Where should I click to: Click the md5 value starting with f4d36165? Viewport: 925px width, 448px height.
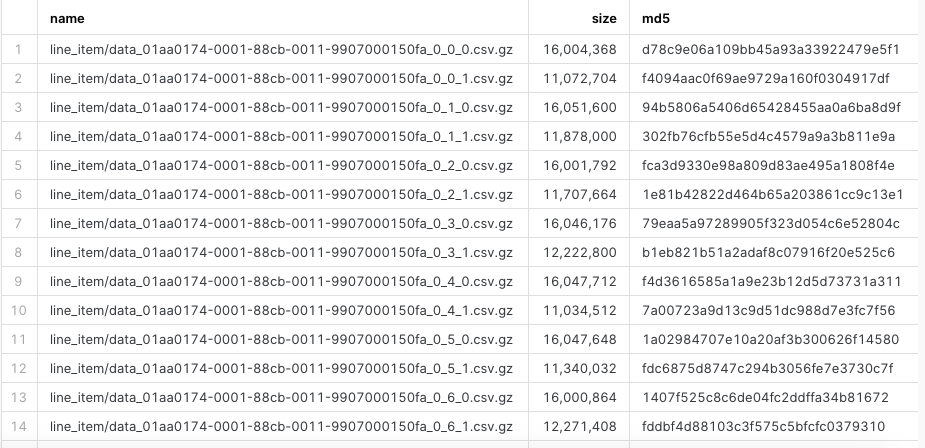click(x=771, y=281)
